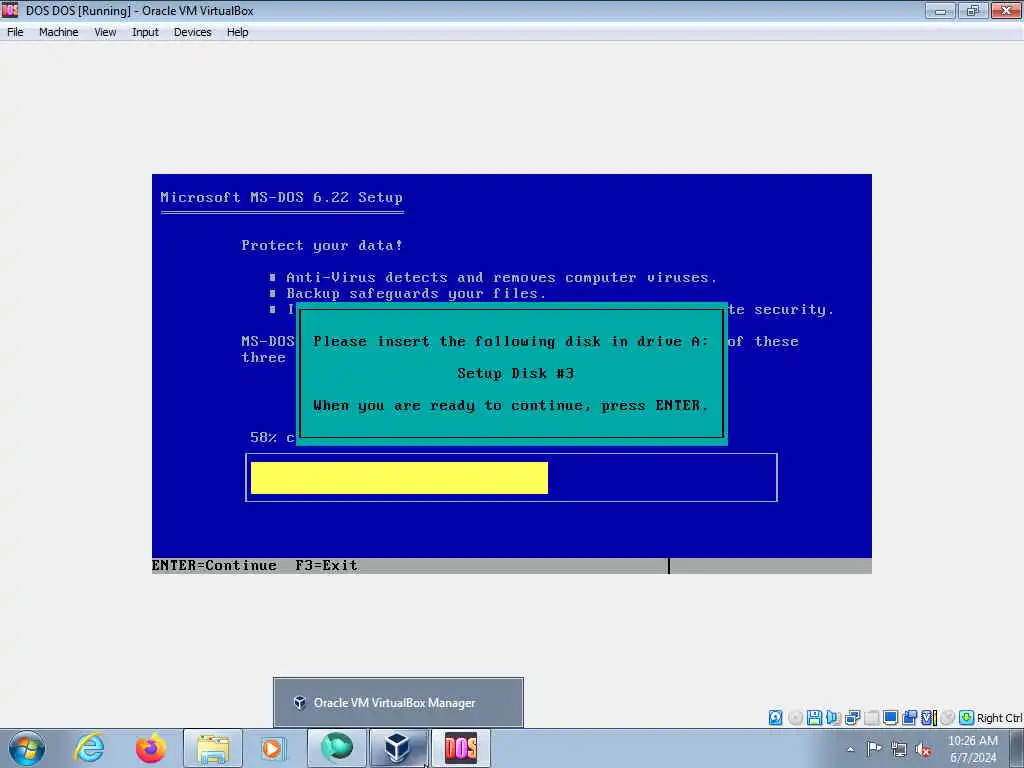Close the VirtualBox VM window

[x=1006, y=10]
